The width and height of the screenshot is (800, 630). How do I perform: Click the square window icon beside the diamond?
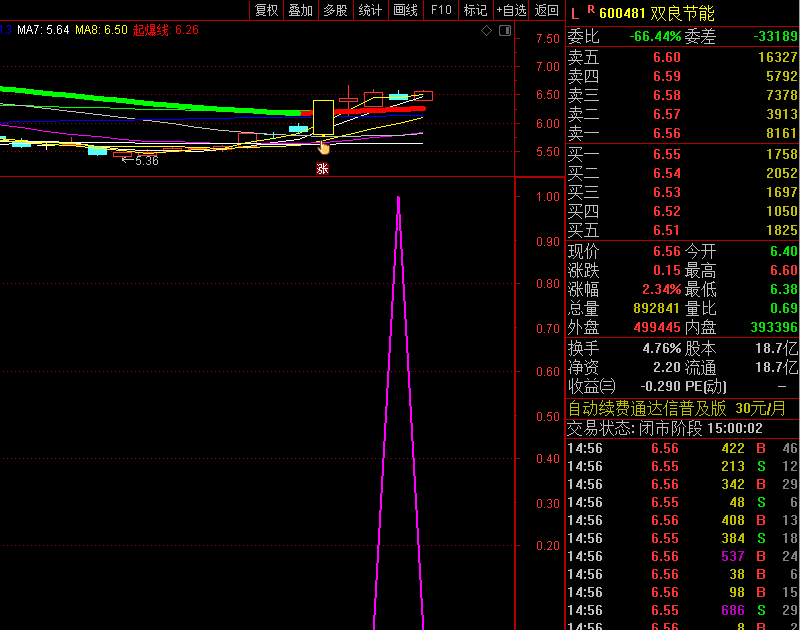(x=503, y=31)
